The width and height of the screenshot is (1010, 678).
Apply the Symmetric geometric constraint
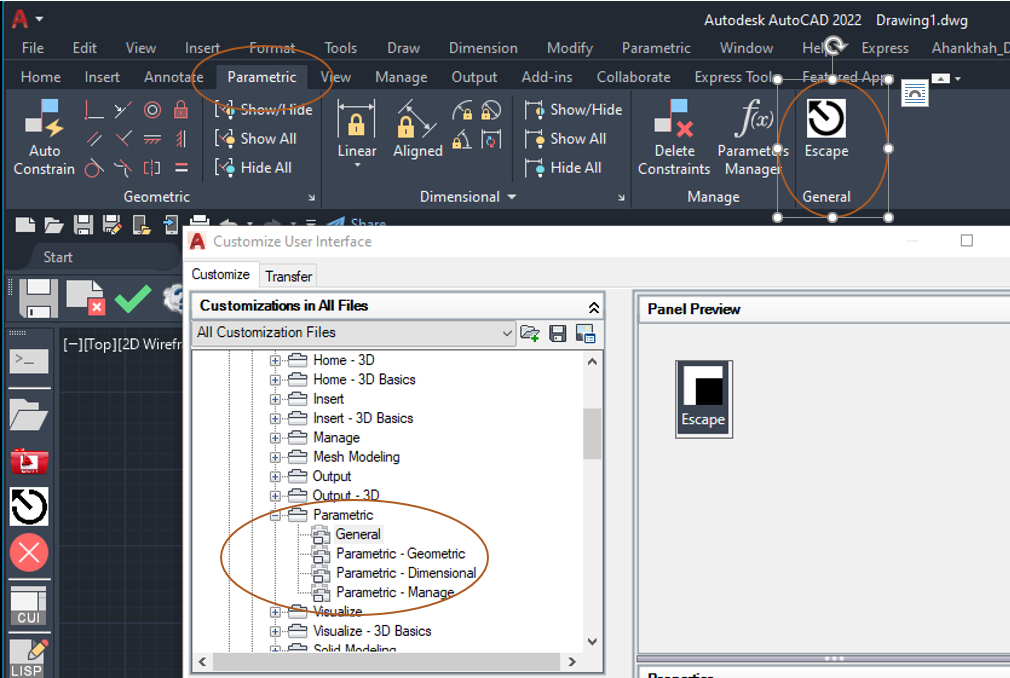point(152,168)
